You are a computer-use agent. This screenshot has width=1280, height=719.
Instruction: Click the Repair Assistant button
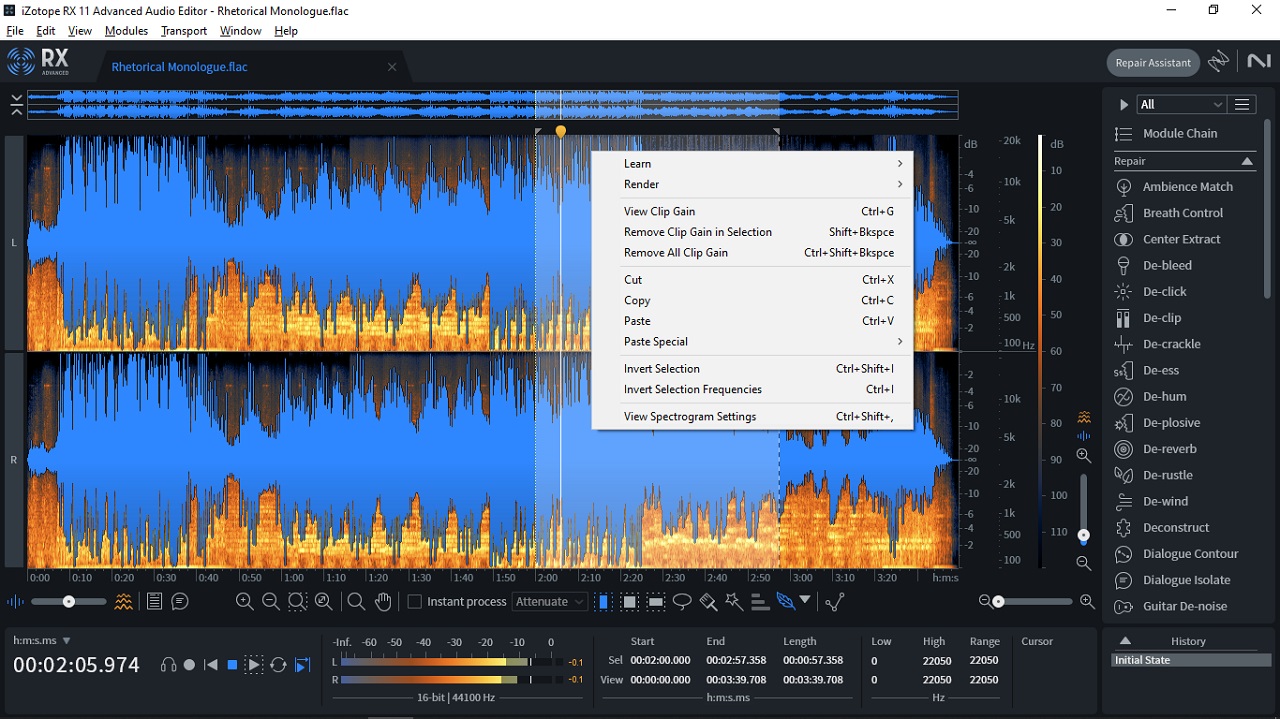pyautogui.click(x=1153, y=63)
